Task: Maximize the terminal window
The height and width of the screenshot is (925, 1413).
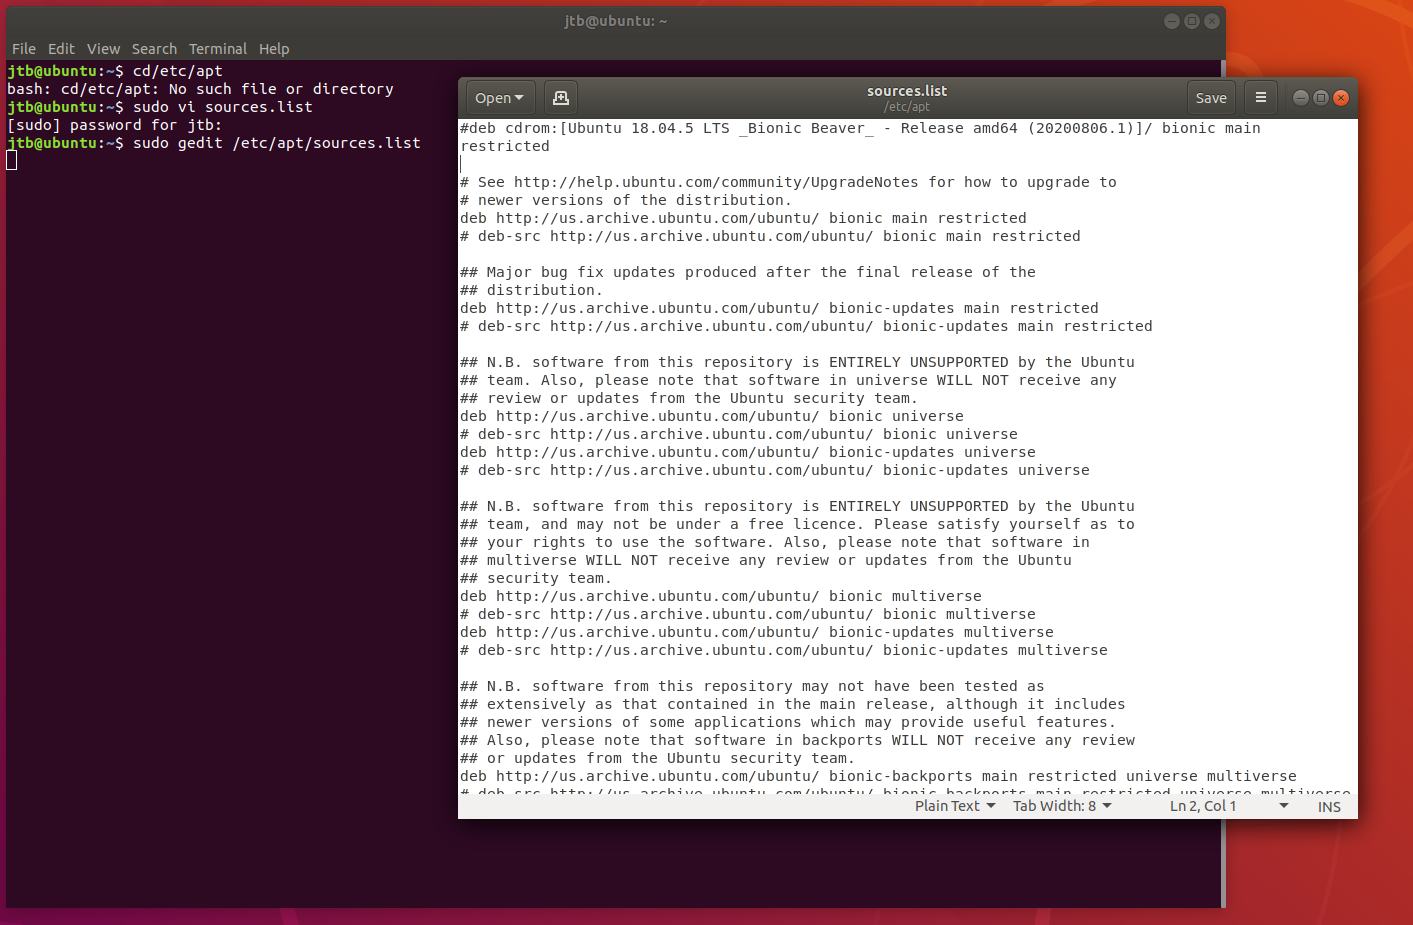Action: click(1192, 21)
